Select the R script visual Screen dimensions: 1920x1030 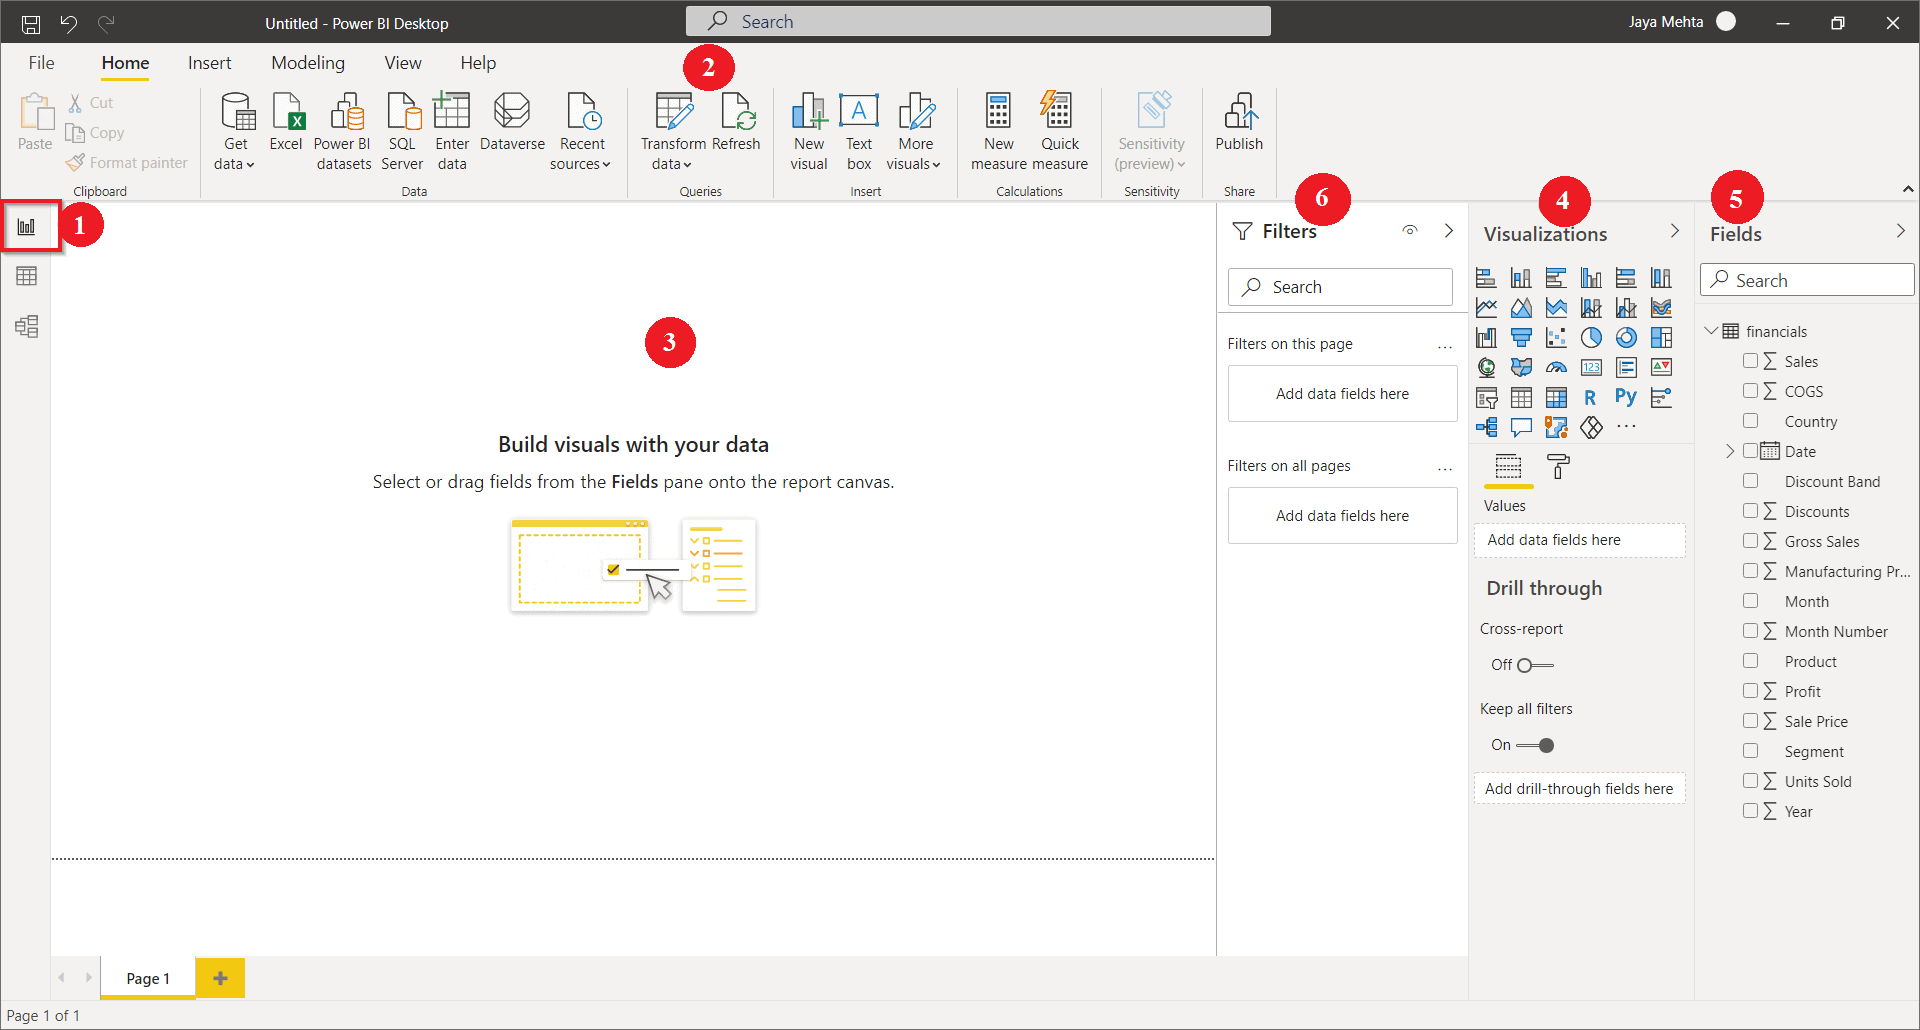tap(1591, 397)
